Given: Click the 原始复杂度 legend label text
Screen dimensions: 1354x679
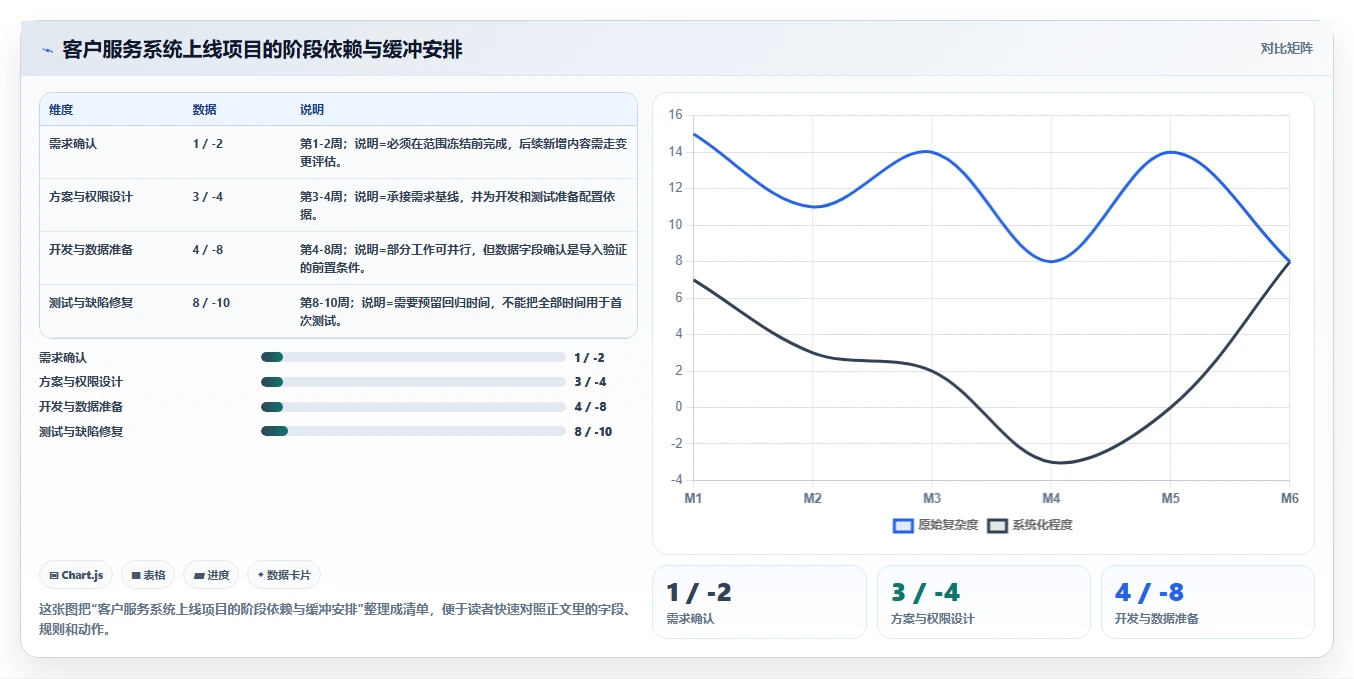Looking at the screenshot, I should pos(948,525).
